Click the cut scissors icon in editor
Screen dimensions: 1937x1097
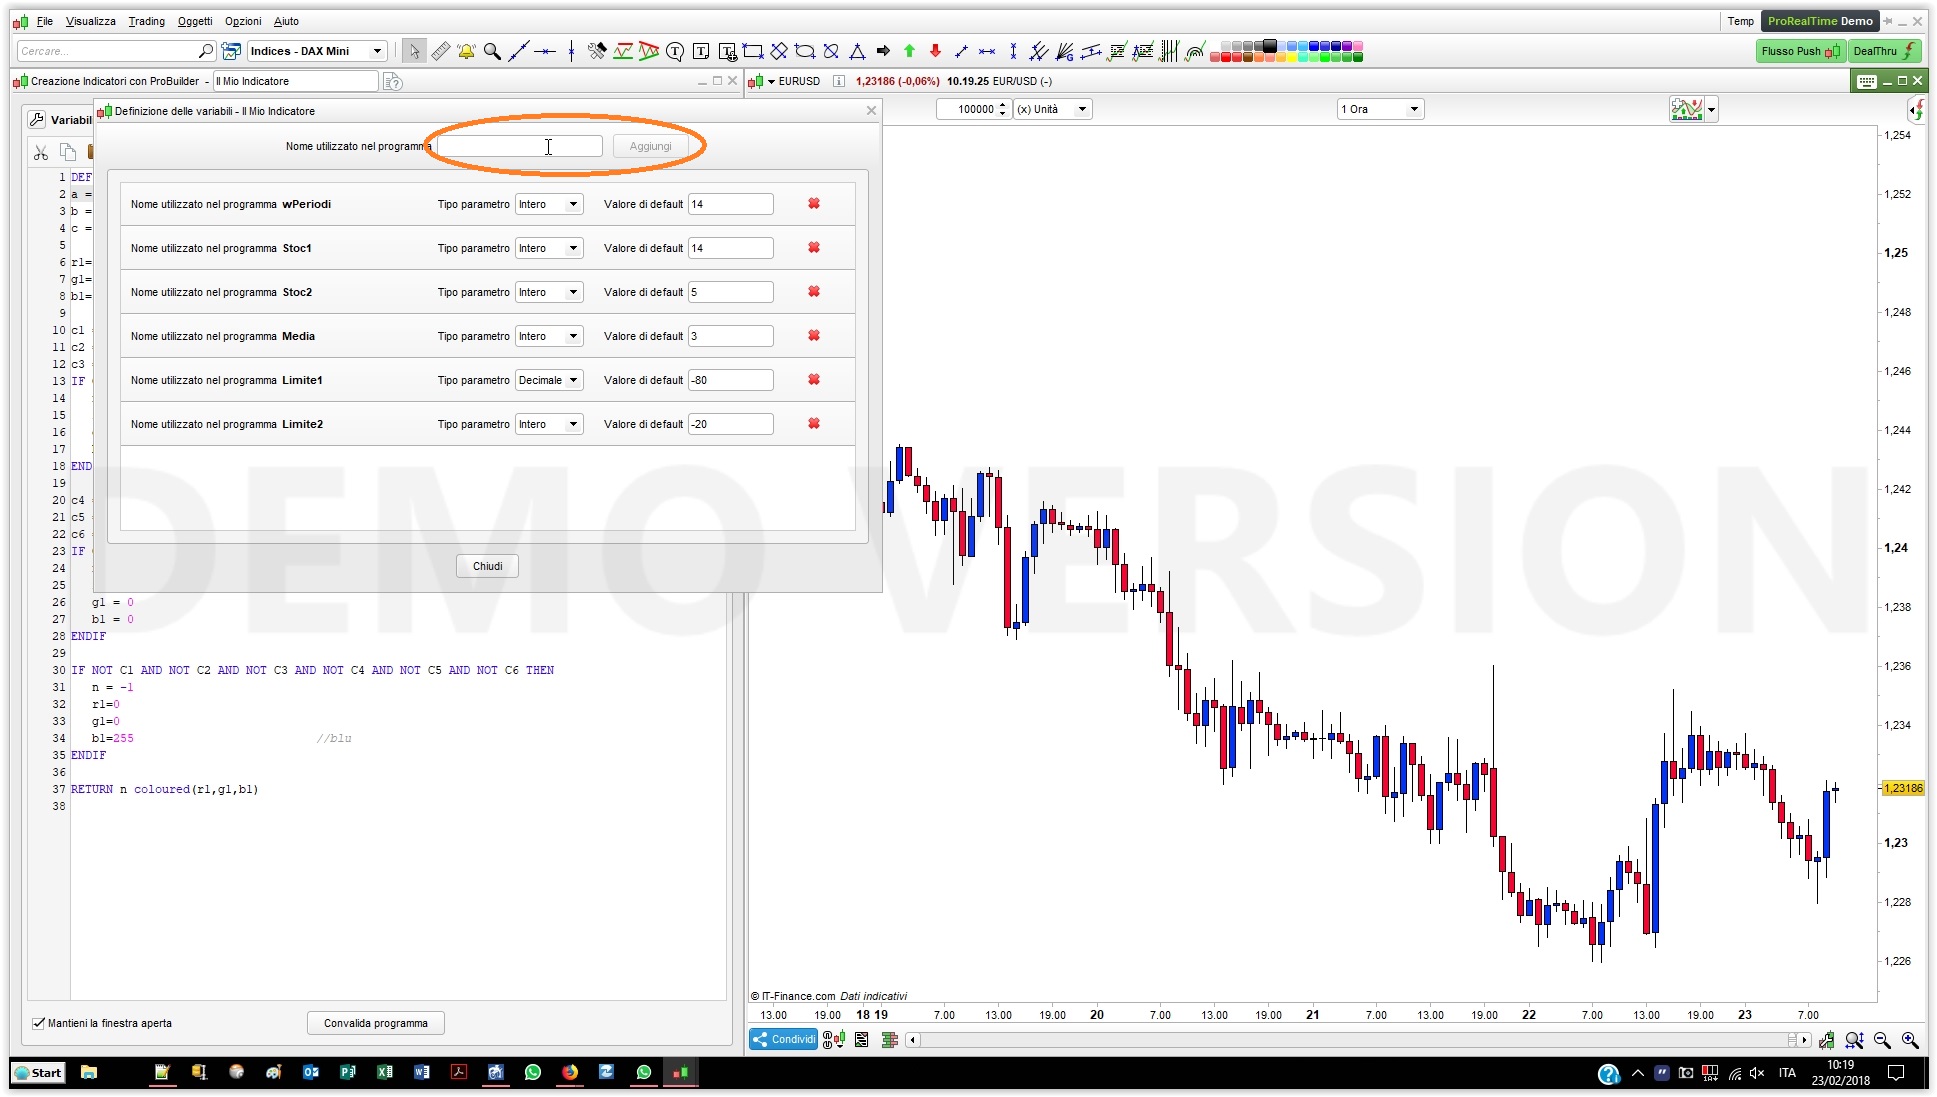pos(41,152)
